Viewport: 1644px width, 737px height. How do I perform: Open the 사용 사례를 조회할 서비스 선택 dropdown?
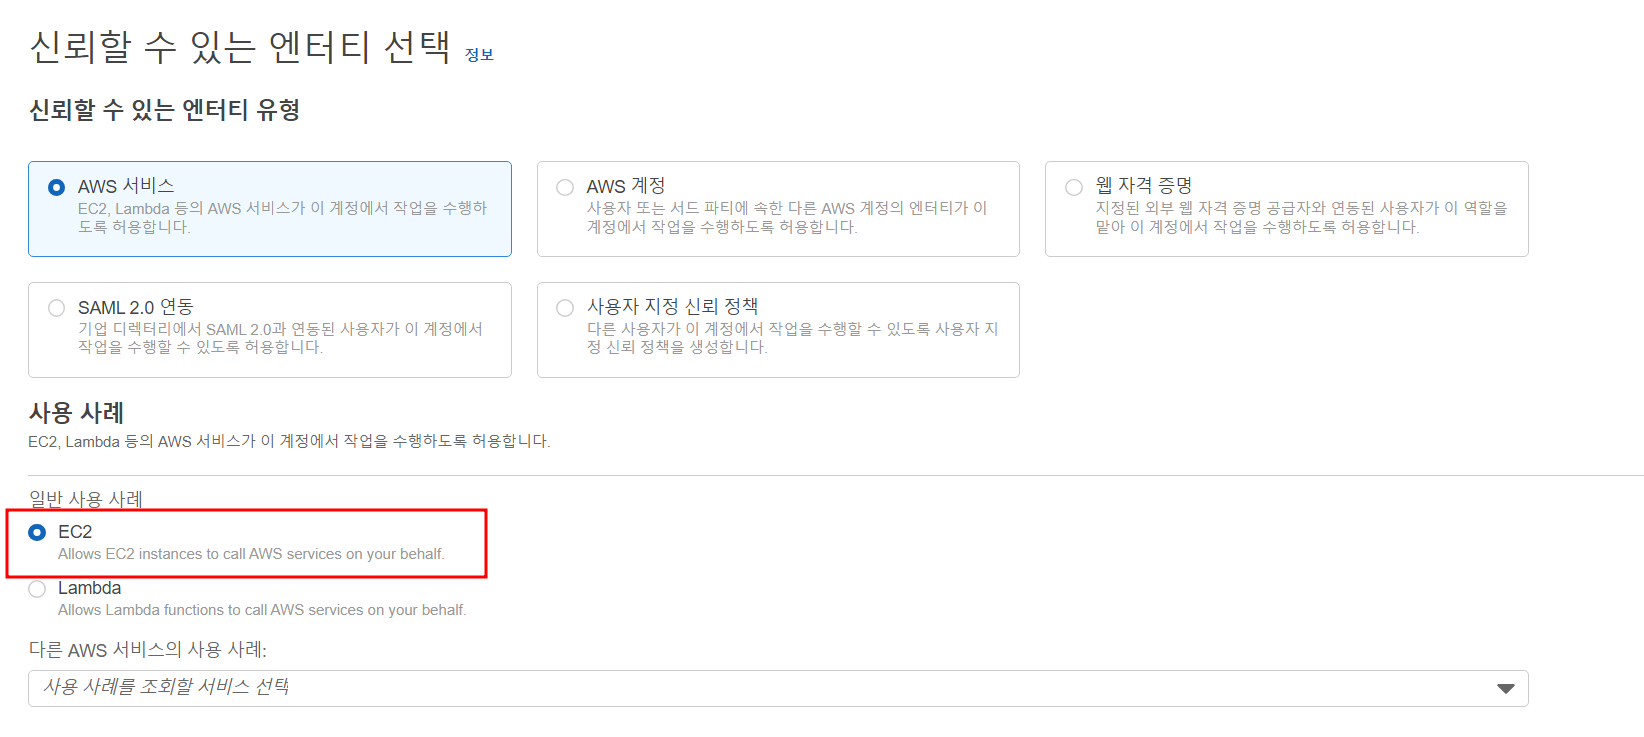tap(778, 688)
